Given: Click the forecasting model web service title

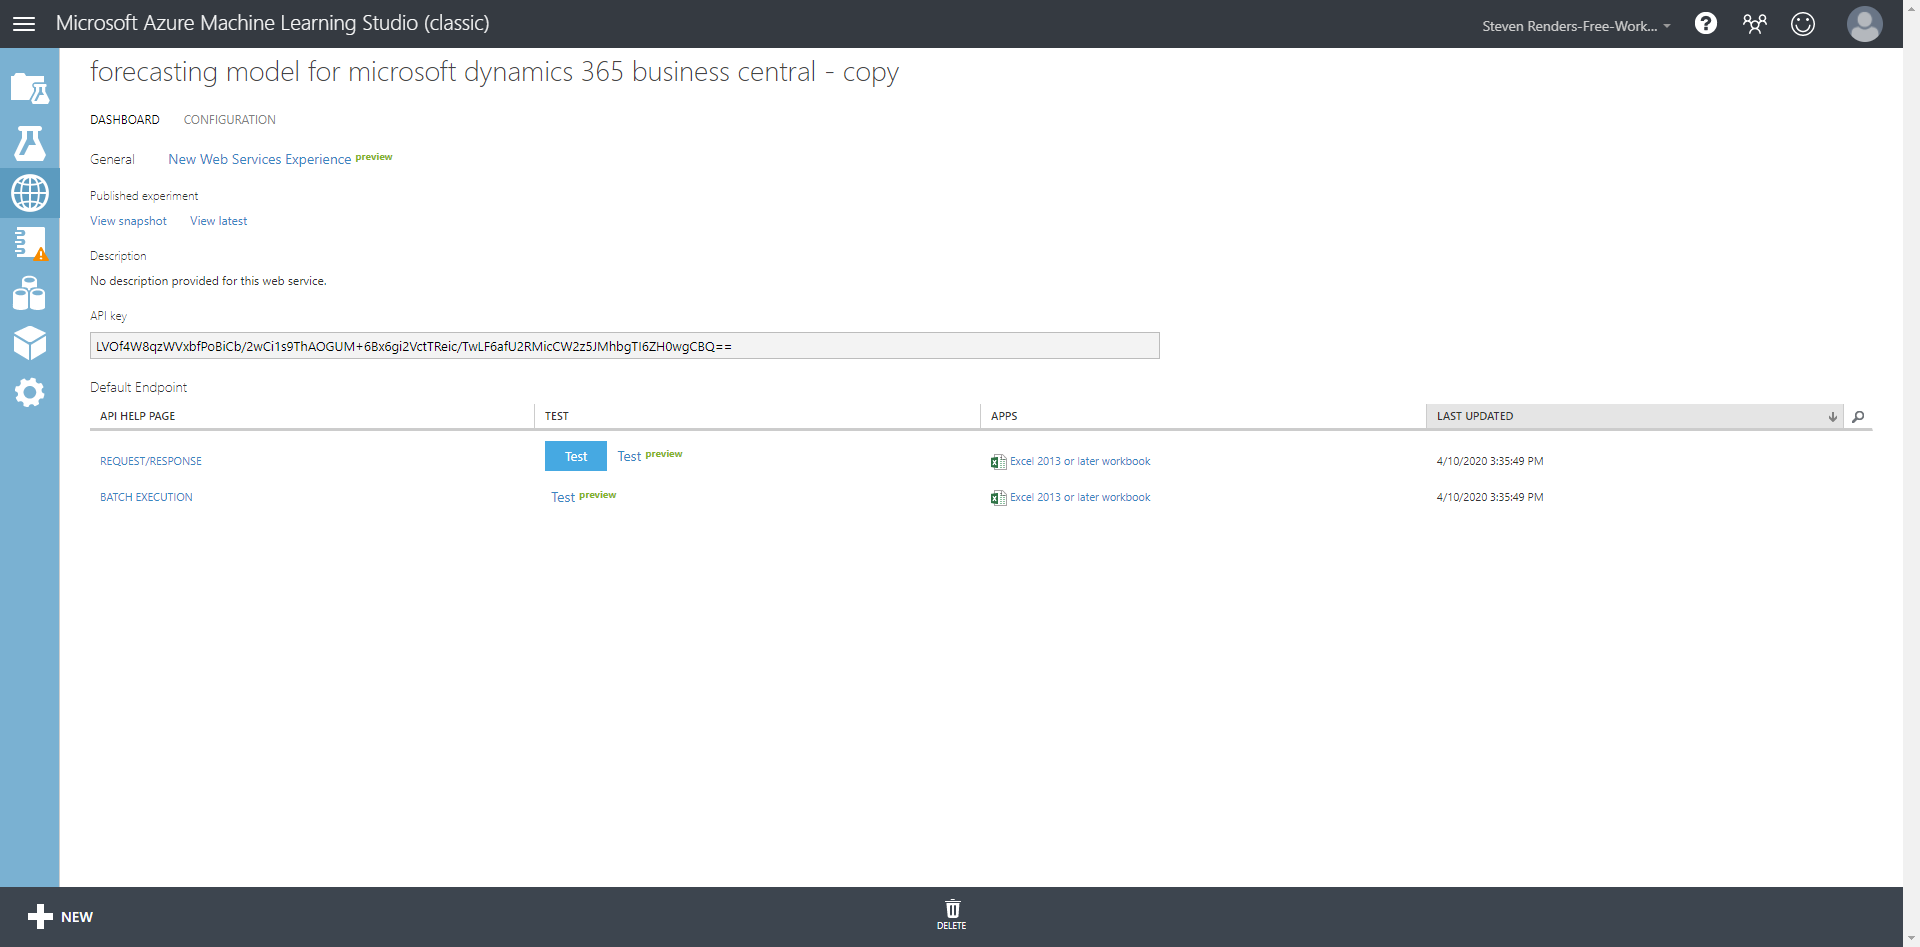Looking at the screenshot, I should [495, 72].
